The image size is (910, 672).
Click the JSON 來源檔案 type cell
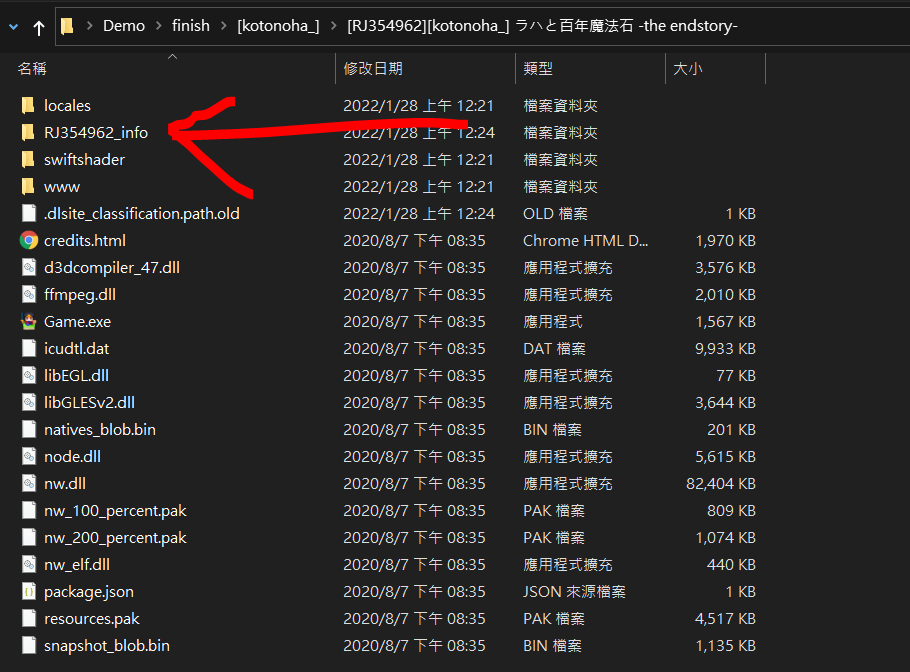click(x=574, y=591)
